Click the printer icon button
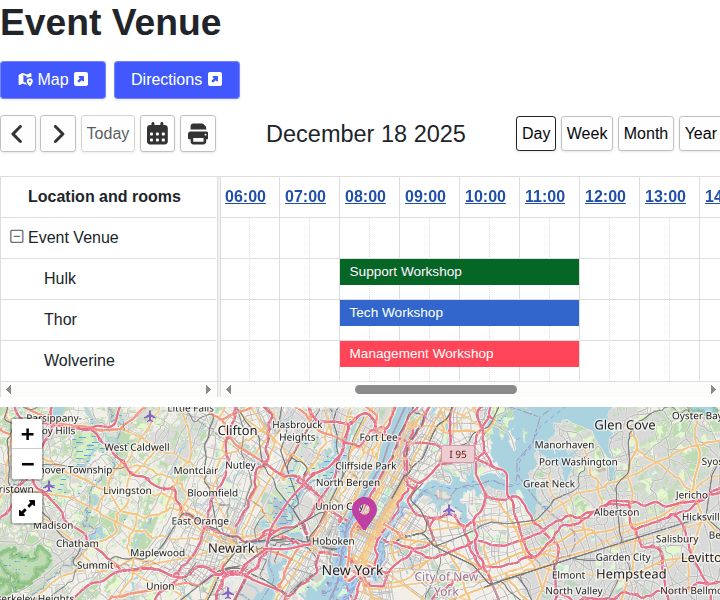 coord(198,133)
